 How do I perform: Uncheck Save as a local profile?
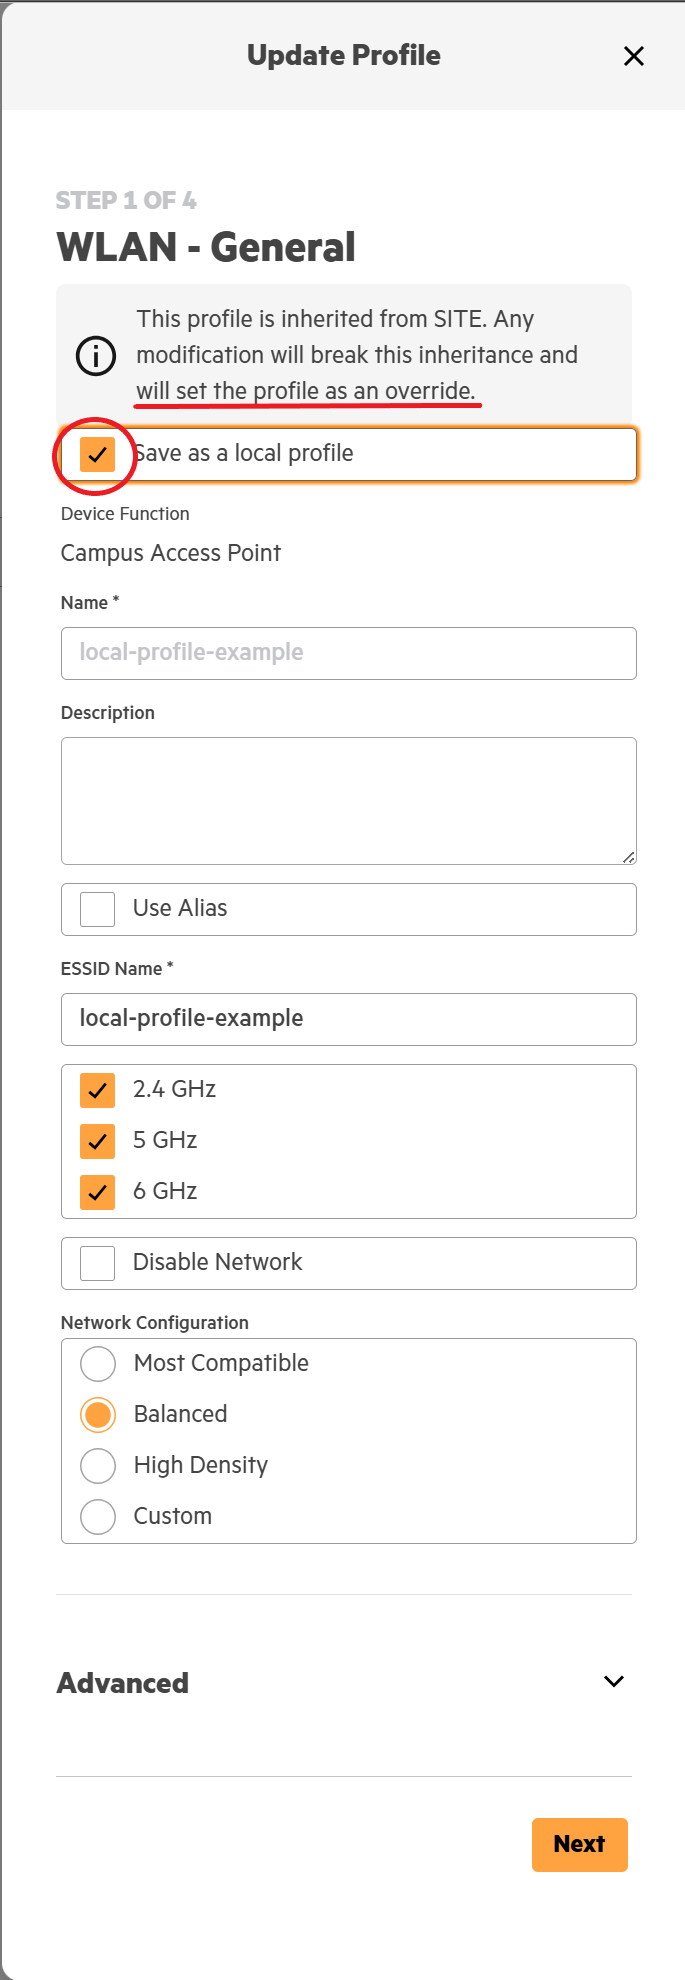point(97,454)
